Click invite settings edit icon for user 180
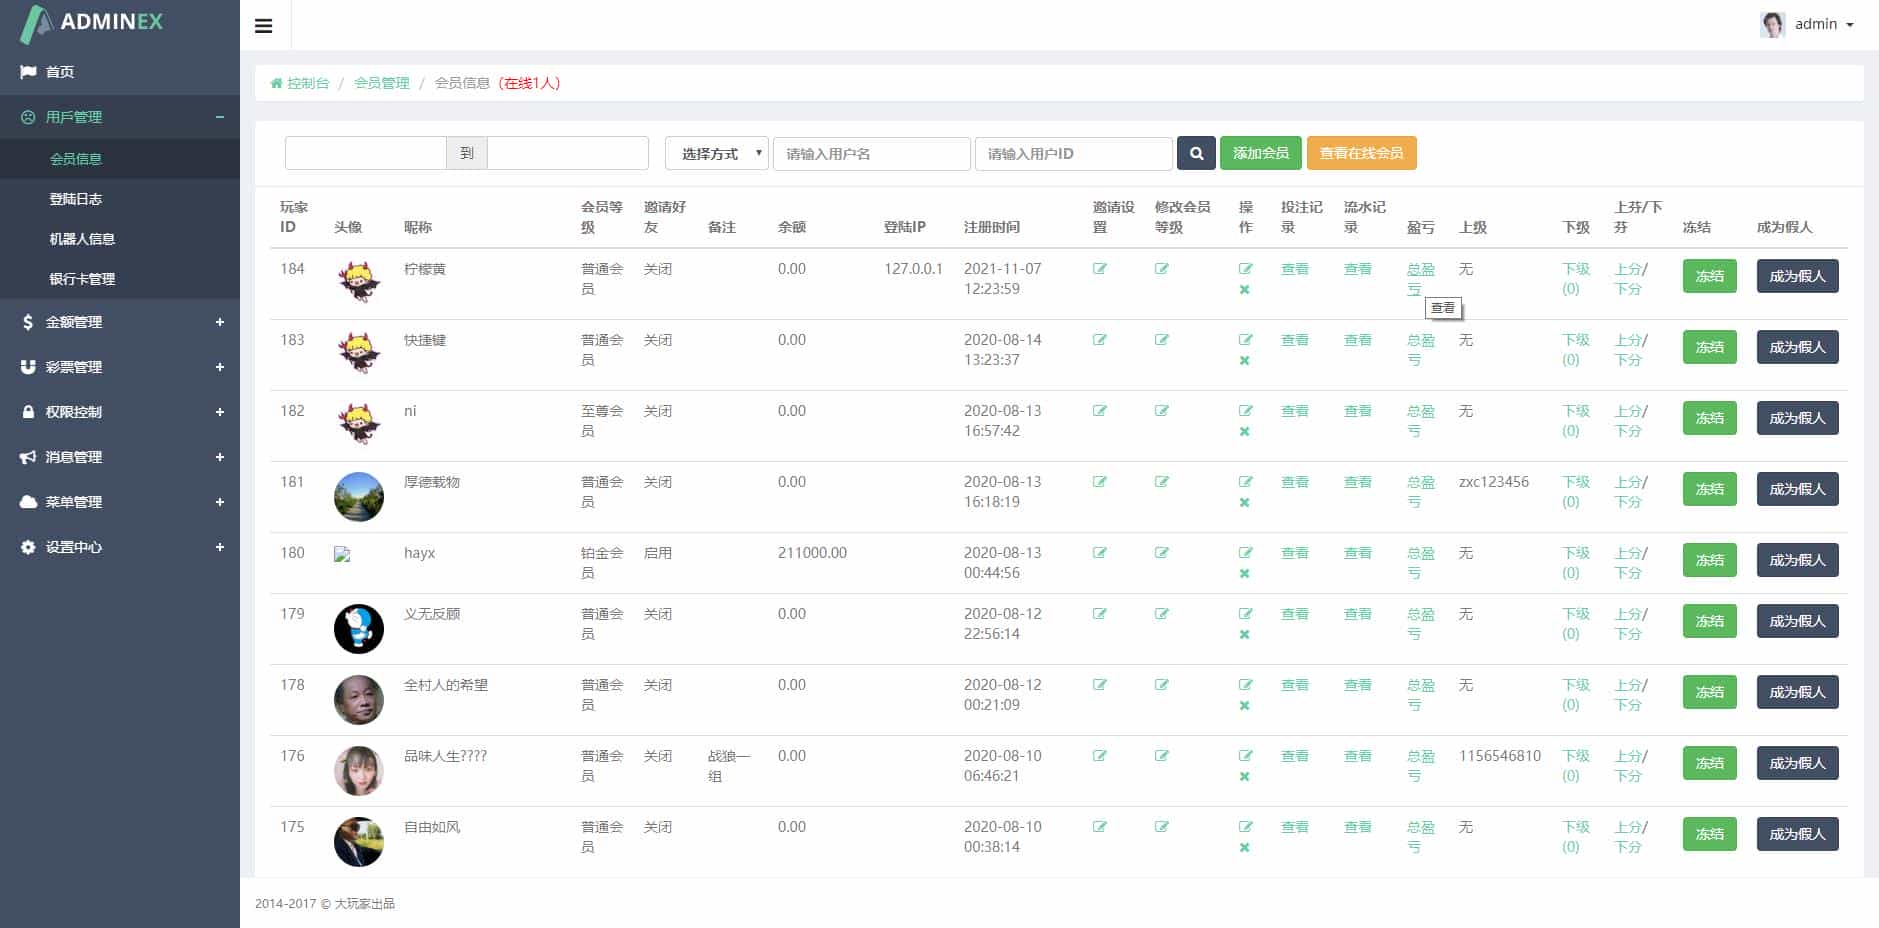The width and height of the screenshot is (1879, 928). (x=1100, y=553)
